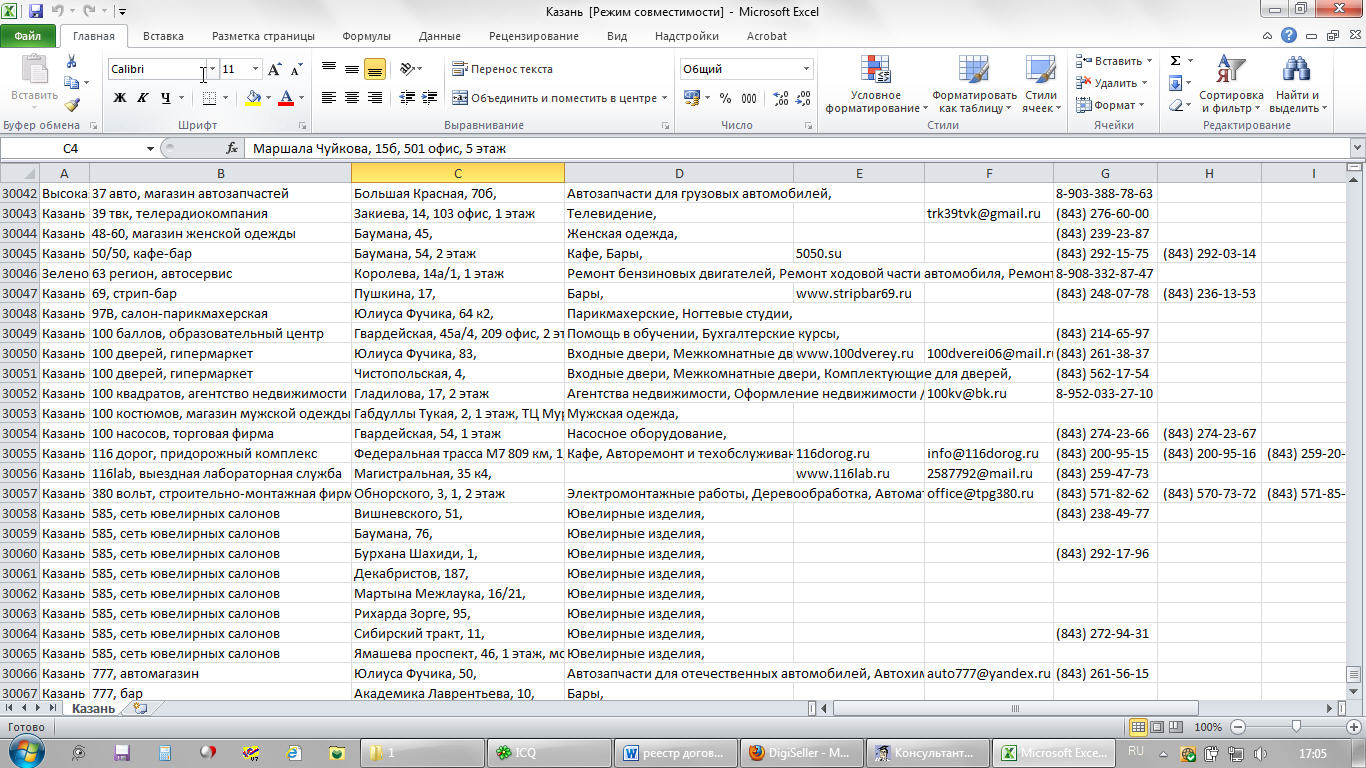Screen dimensions: 1366x768
Task: Click the Format Painter brush icon
Action: [72, 105]
